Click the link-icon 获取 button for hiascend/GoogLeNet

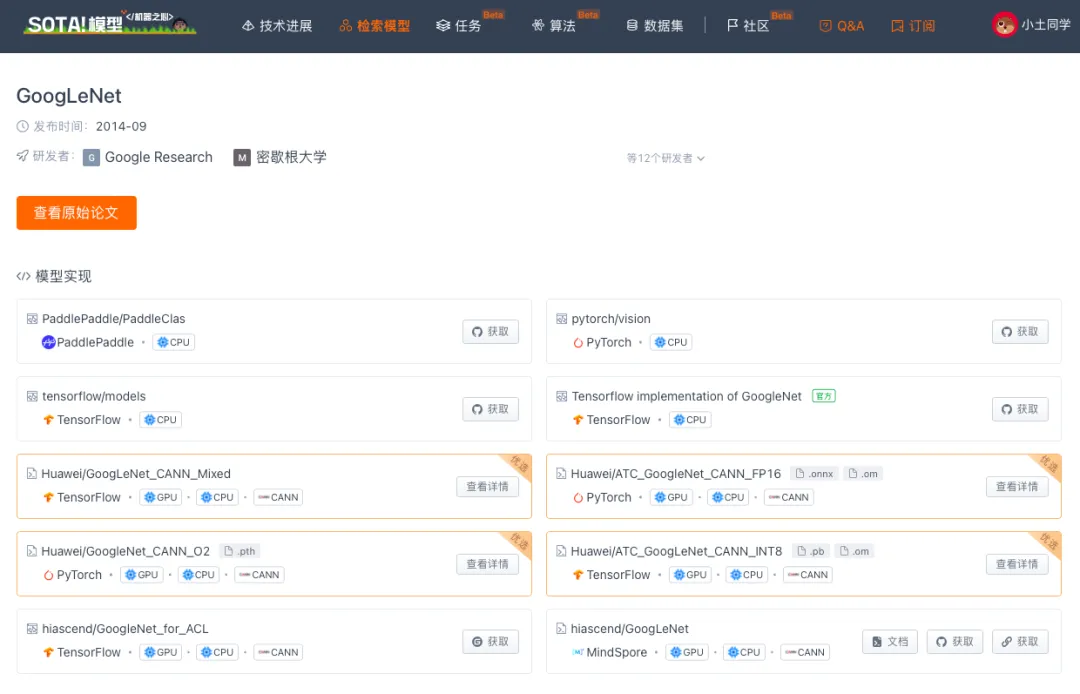(x=1020, y=642)
